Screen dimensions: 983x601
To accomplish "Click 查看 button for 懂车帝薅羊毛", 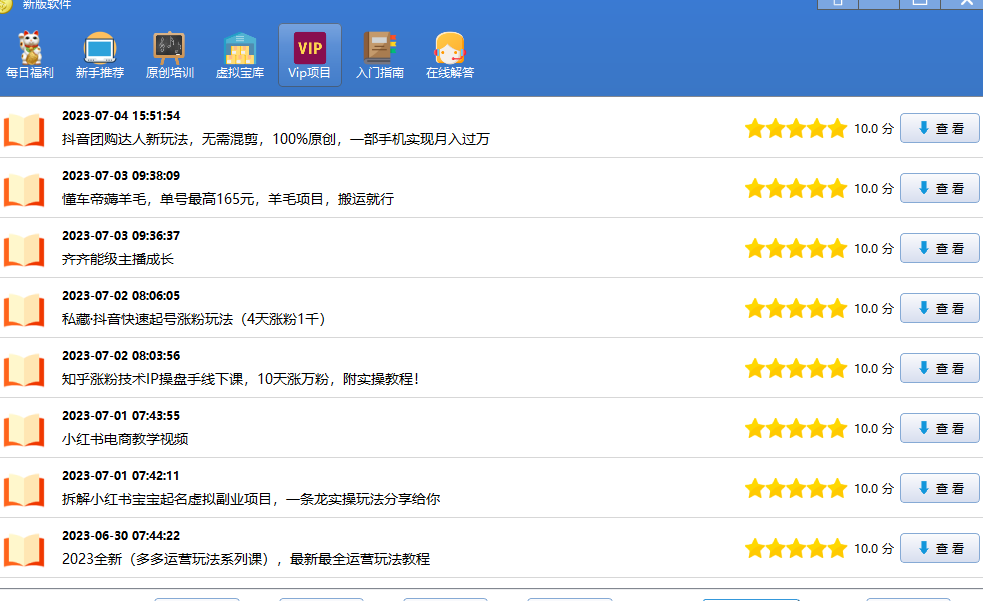I will pyautogui.click(x=940, y=189).
